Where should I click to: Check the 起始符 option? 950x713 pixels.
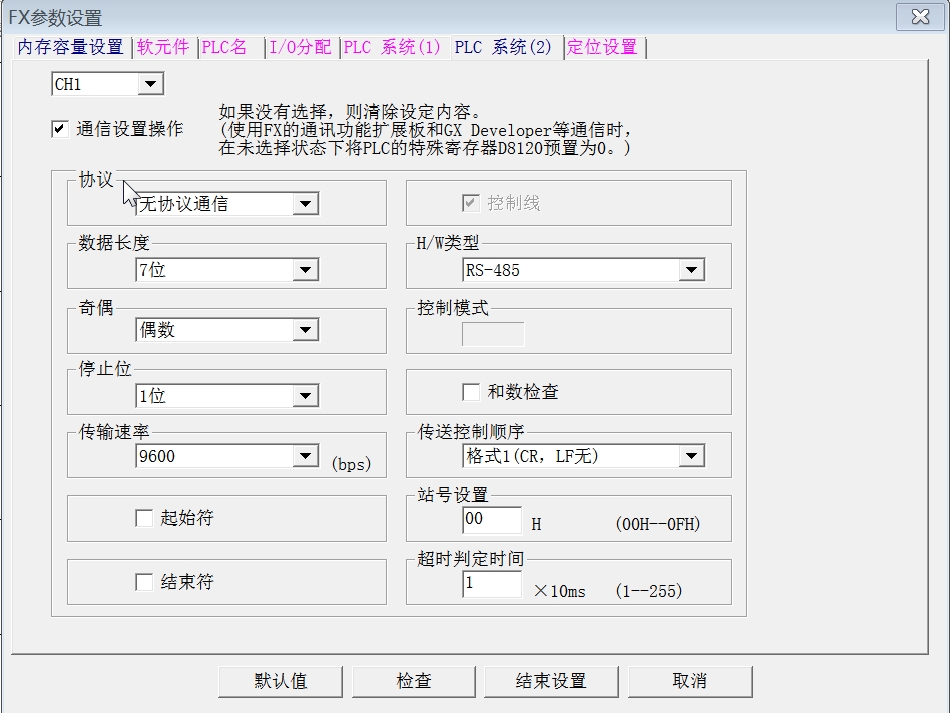[x=144, y=518]
